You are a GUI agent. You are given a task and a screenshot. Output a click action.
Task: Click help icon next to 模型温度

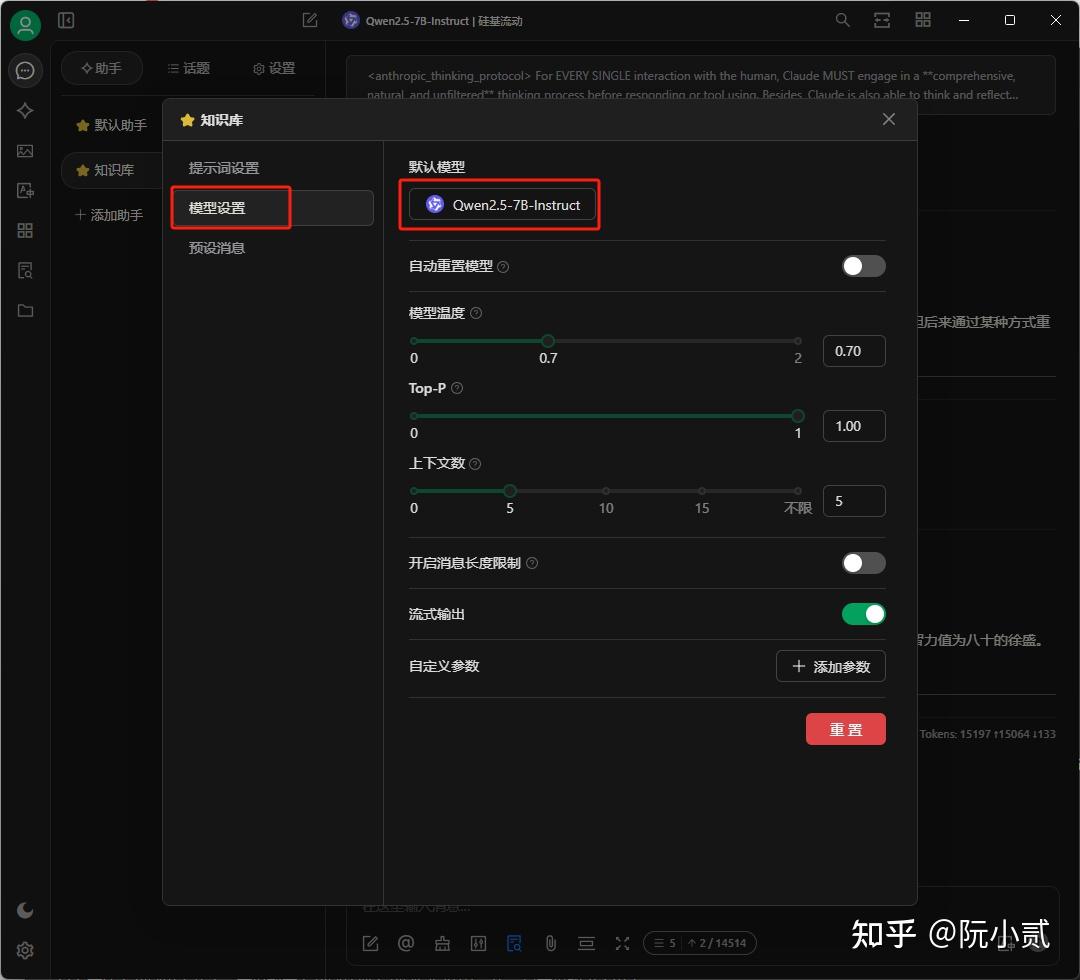[x=476, y=313]
